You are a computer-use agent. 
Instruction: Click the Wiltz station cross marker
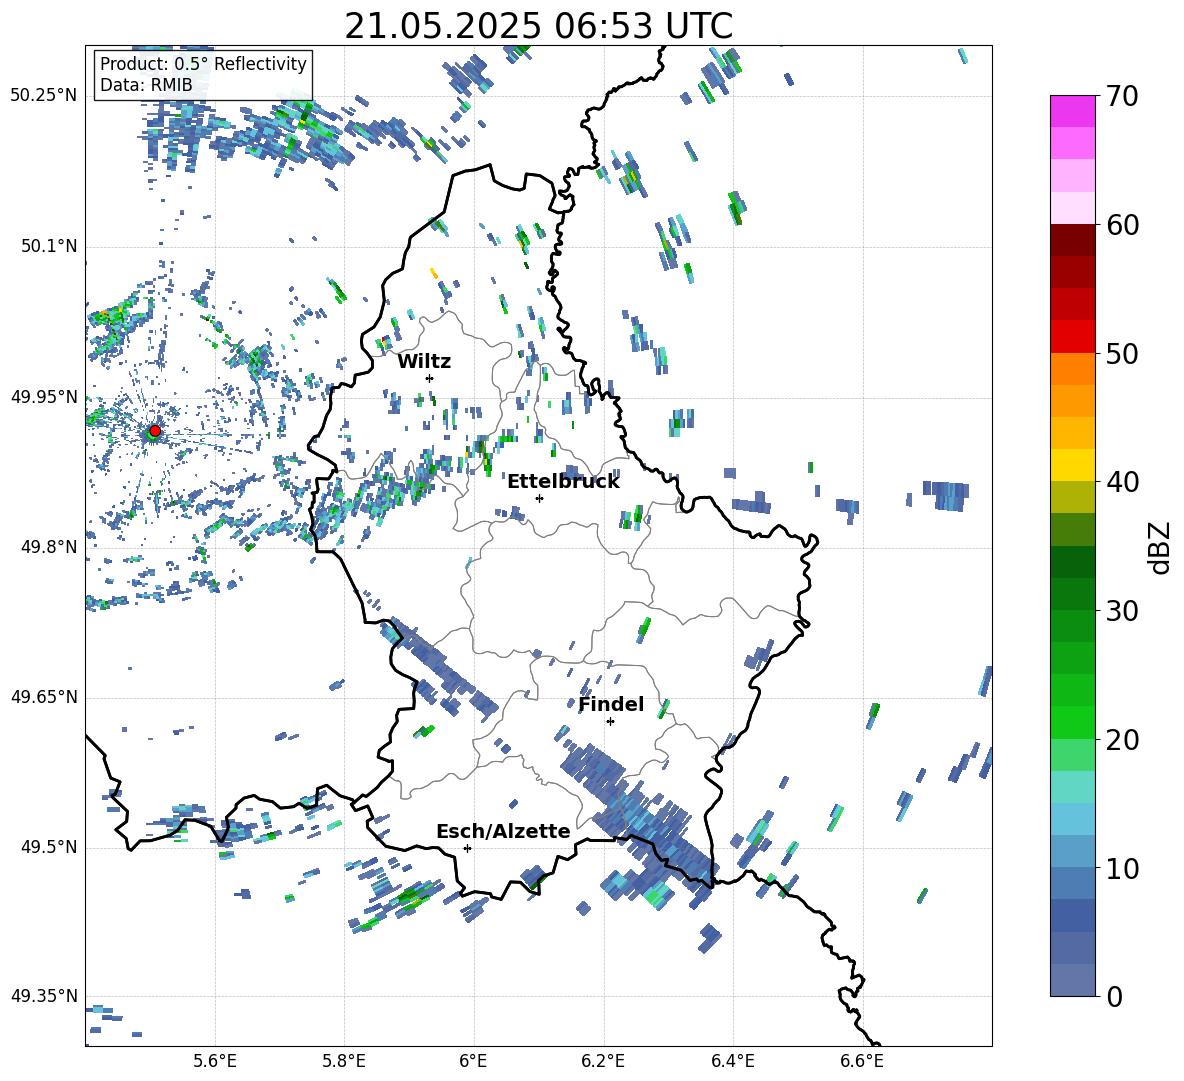click(430, 378)
